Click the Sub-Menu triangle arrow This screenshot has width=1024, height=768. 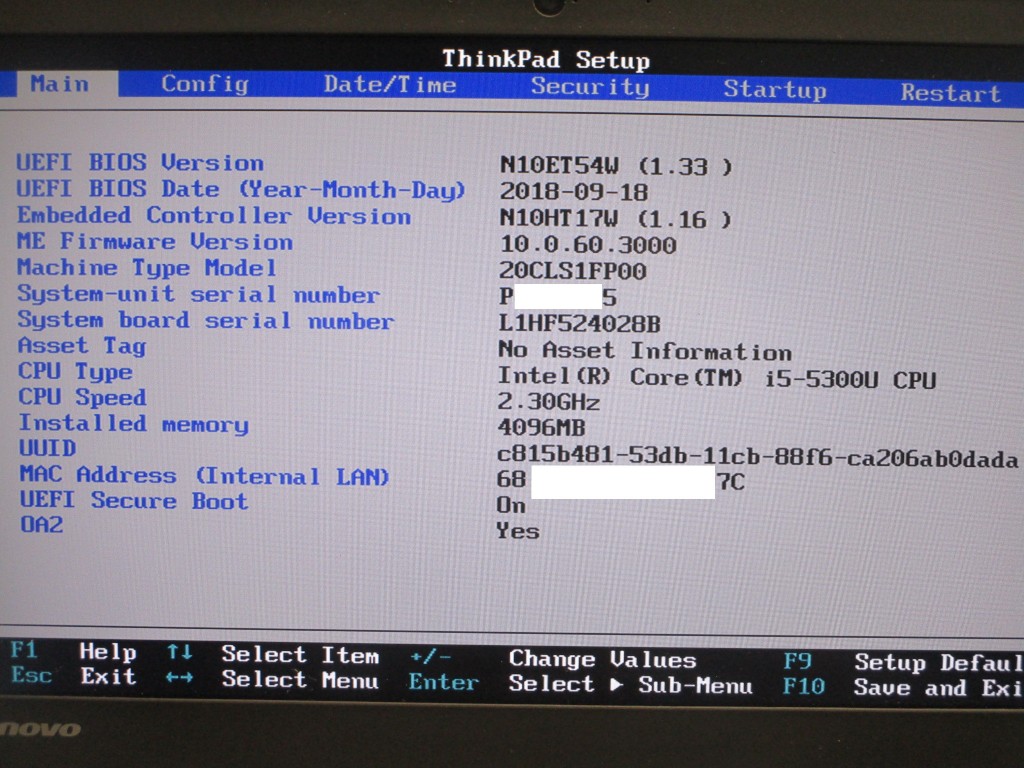pyautogui.click(x=617, y=685)
